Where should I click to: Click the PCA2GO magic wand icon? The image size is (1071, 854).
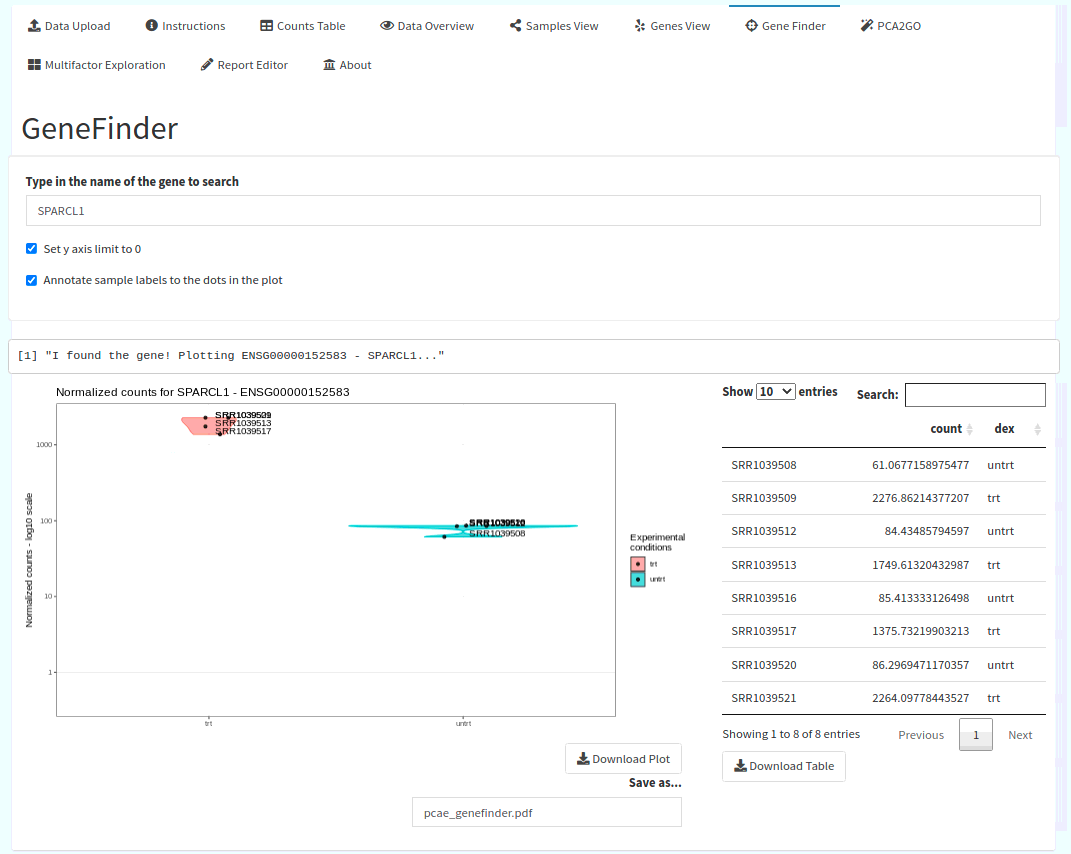click(x=867, y=25)
